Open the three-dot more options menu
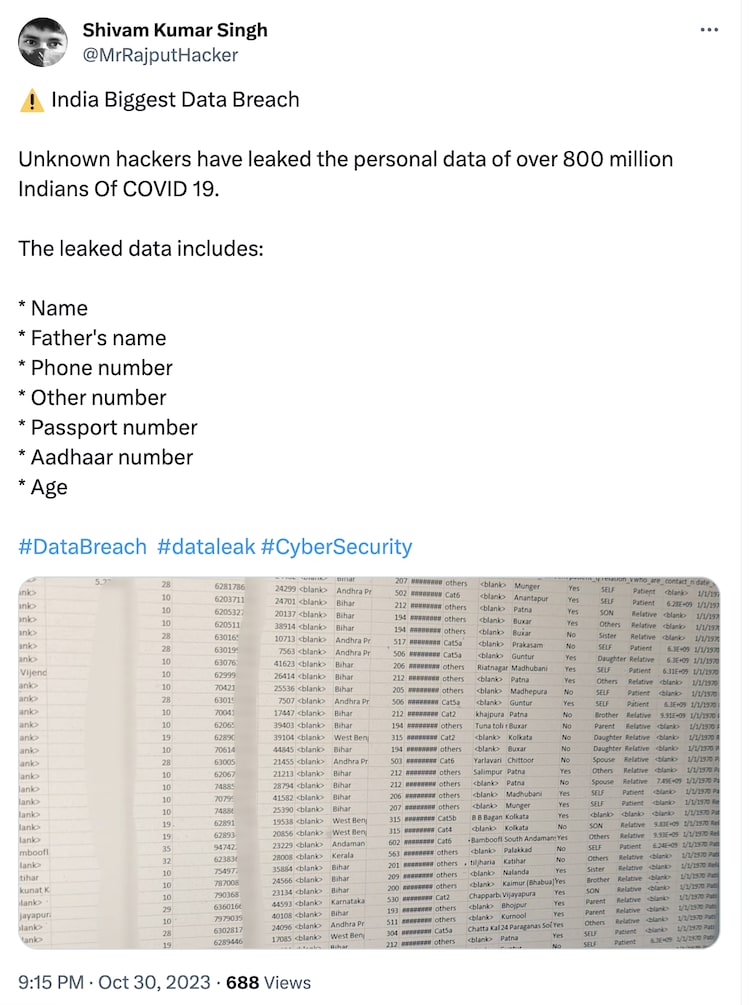 pyautogui.click(x=709, y=30)
